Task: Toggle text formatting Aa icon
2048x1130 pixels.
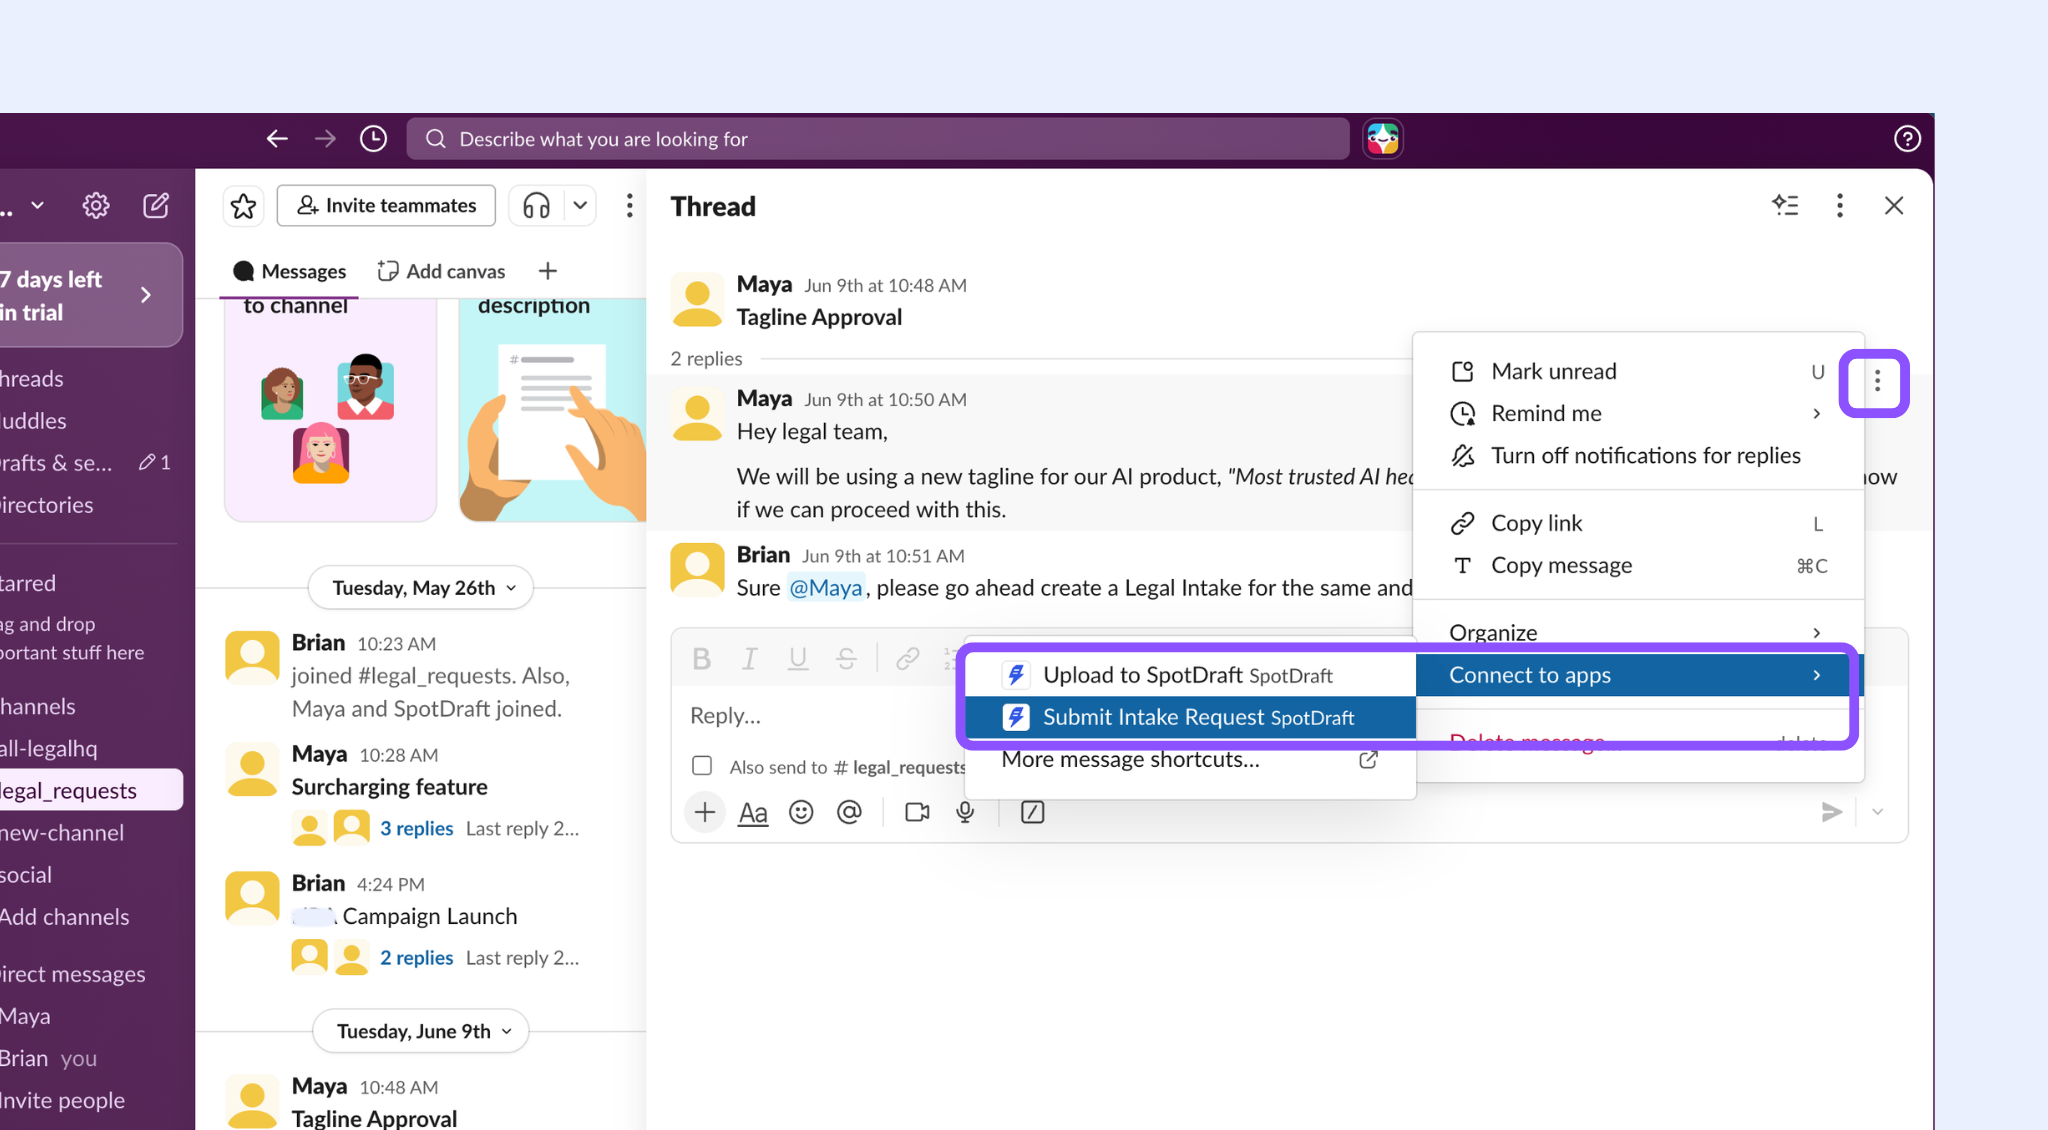Action: click(753, 813)
